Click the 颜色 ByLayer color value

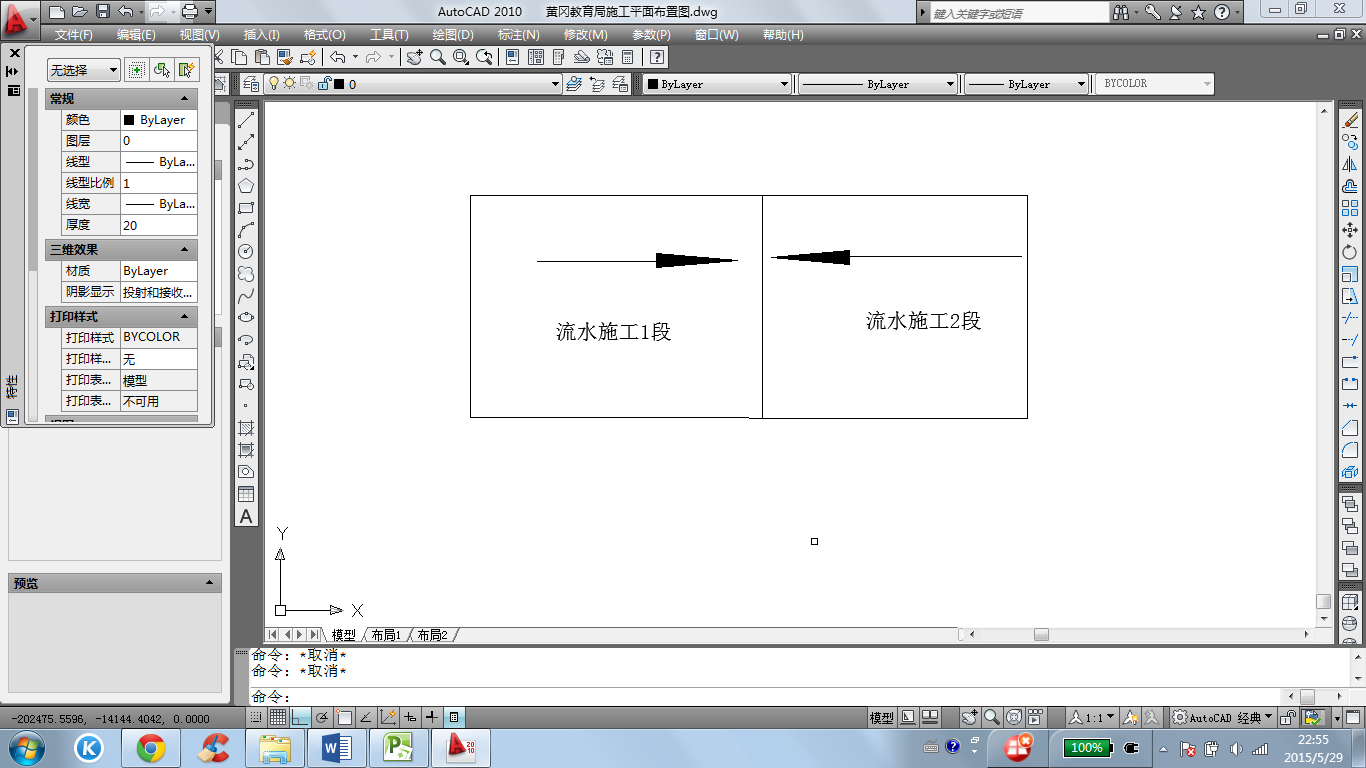click(159, 120)
